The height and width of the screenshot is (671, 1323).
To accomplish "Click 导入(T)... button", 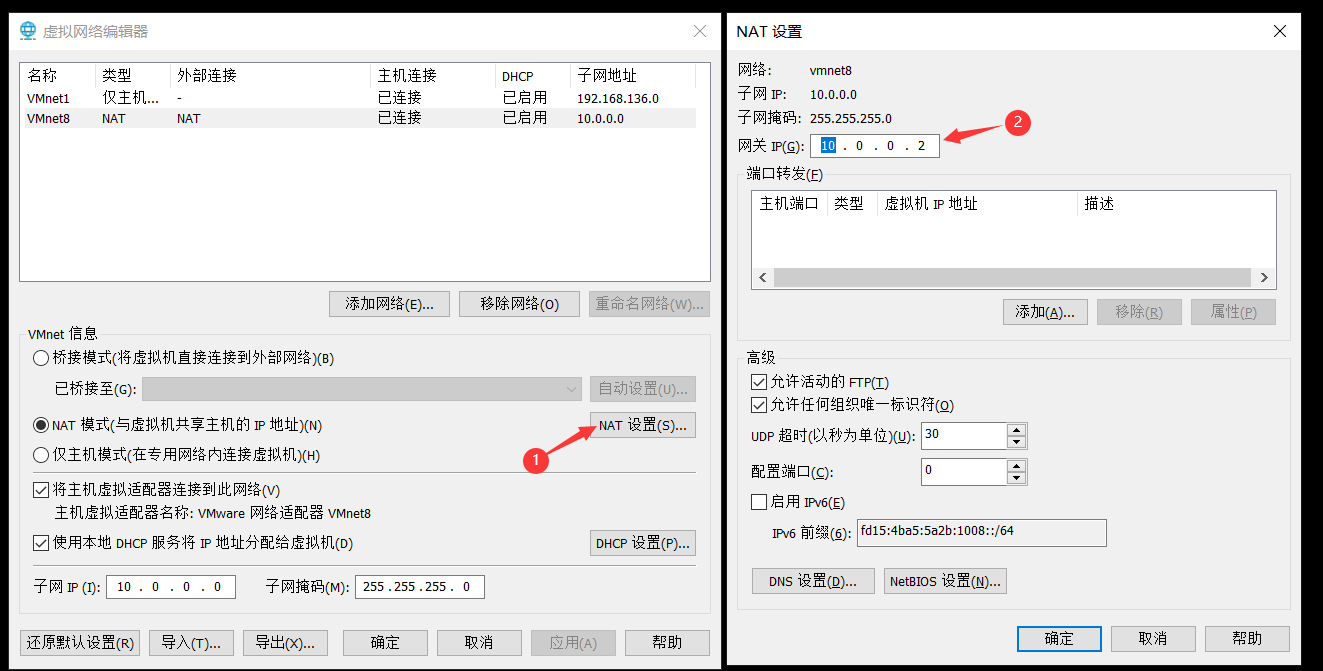I will point(192,642).
